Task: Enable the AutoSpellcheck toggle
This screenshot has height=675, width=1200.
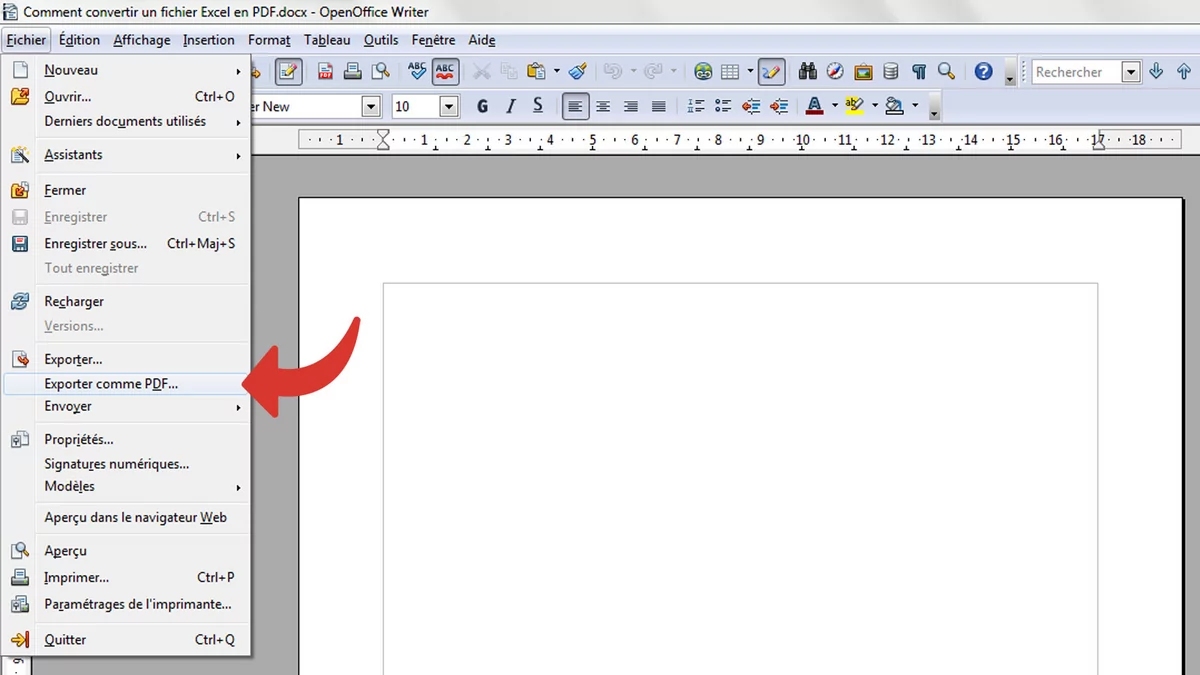Action: tap(444, 72)
